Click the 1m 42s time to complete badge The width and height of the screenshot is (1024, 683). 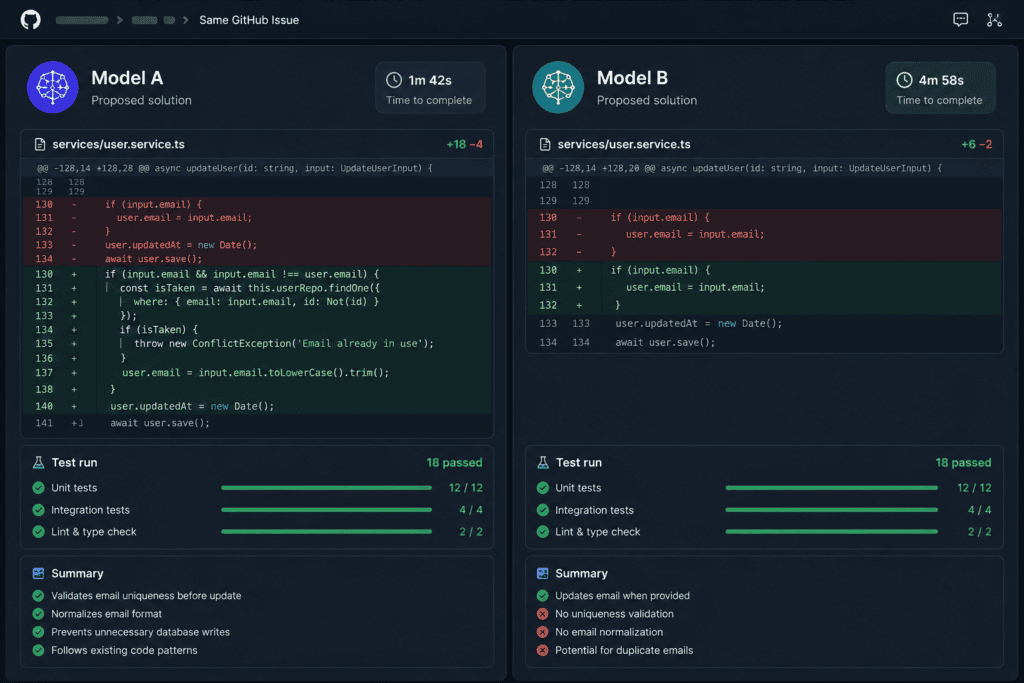[430, 88]
